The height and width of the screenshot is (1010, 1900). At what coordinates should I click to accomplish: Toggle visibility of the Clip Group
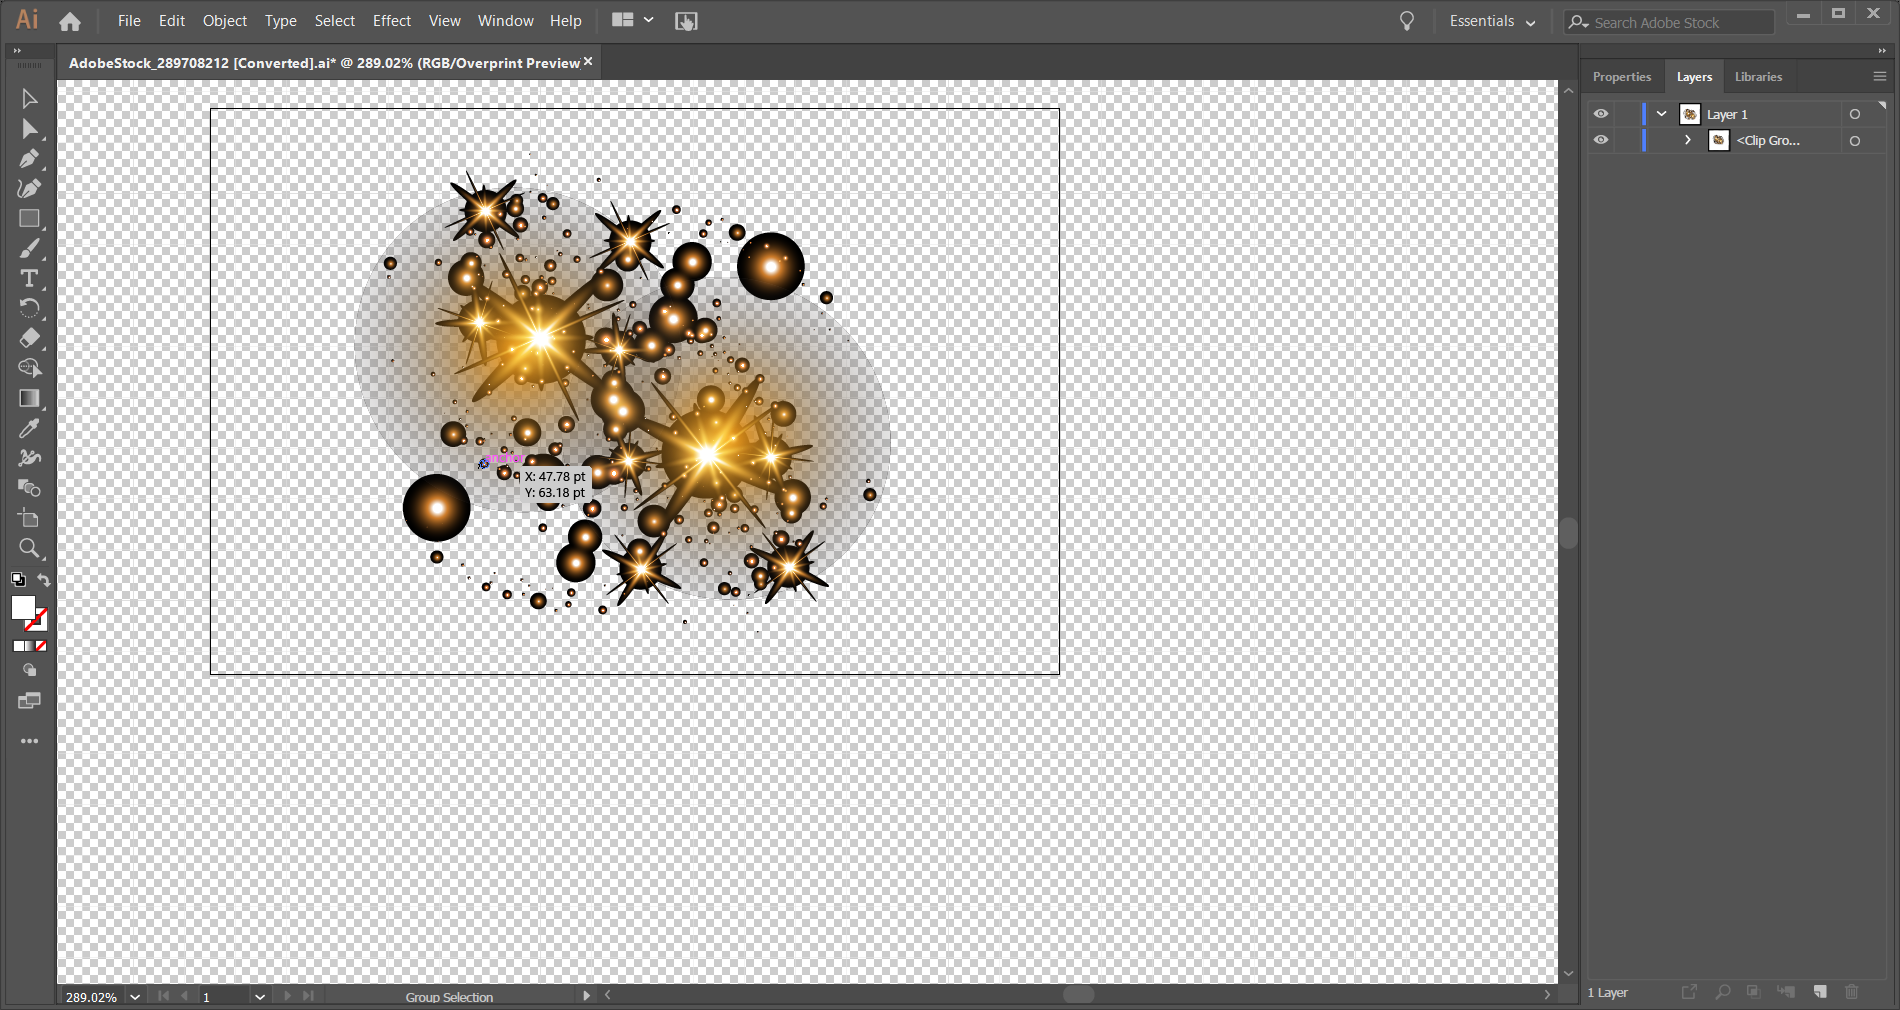tap(1600, 140)
